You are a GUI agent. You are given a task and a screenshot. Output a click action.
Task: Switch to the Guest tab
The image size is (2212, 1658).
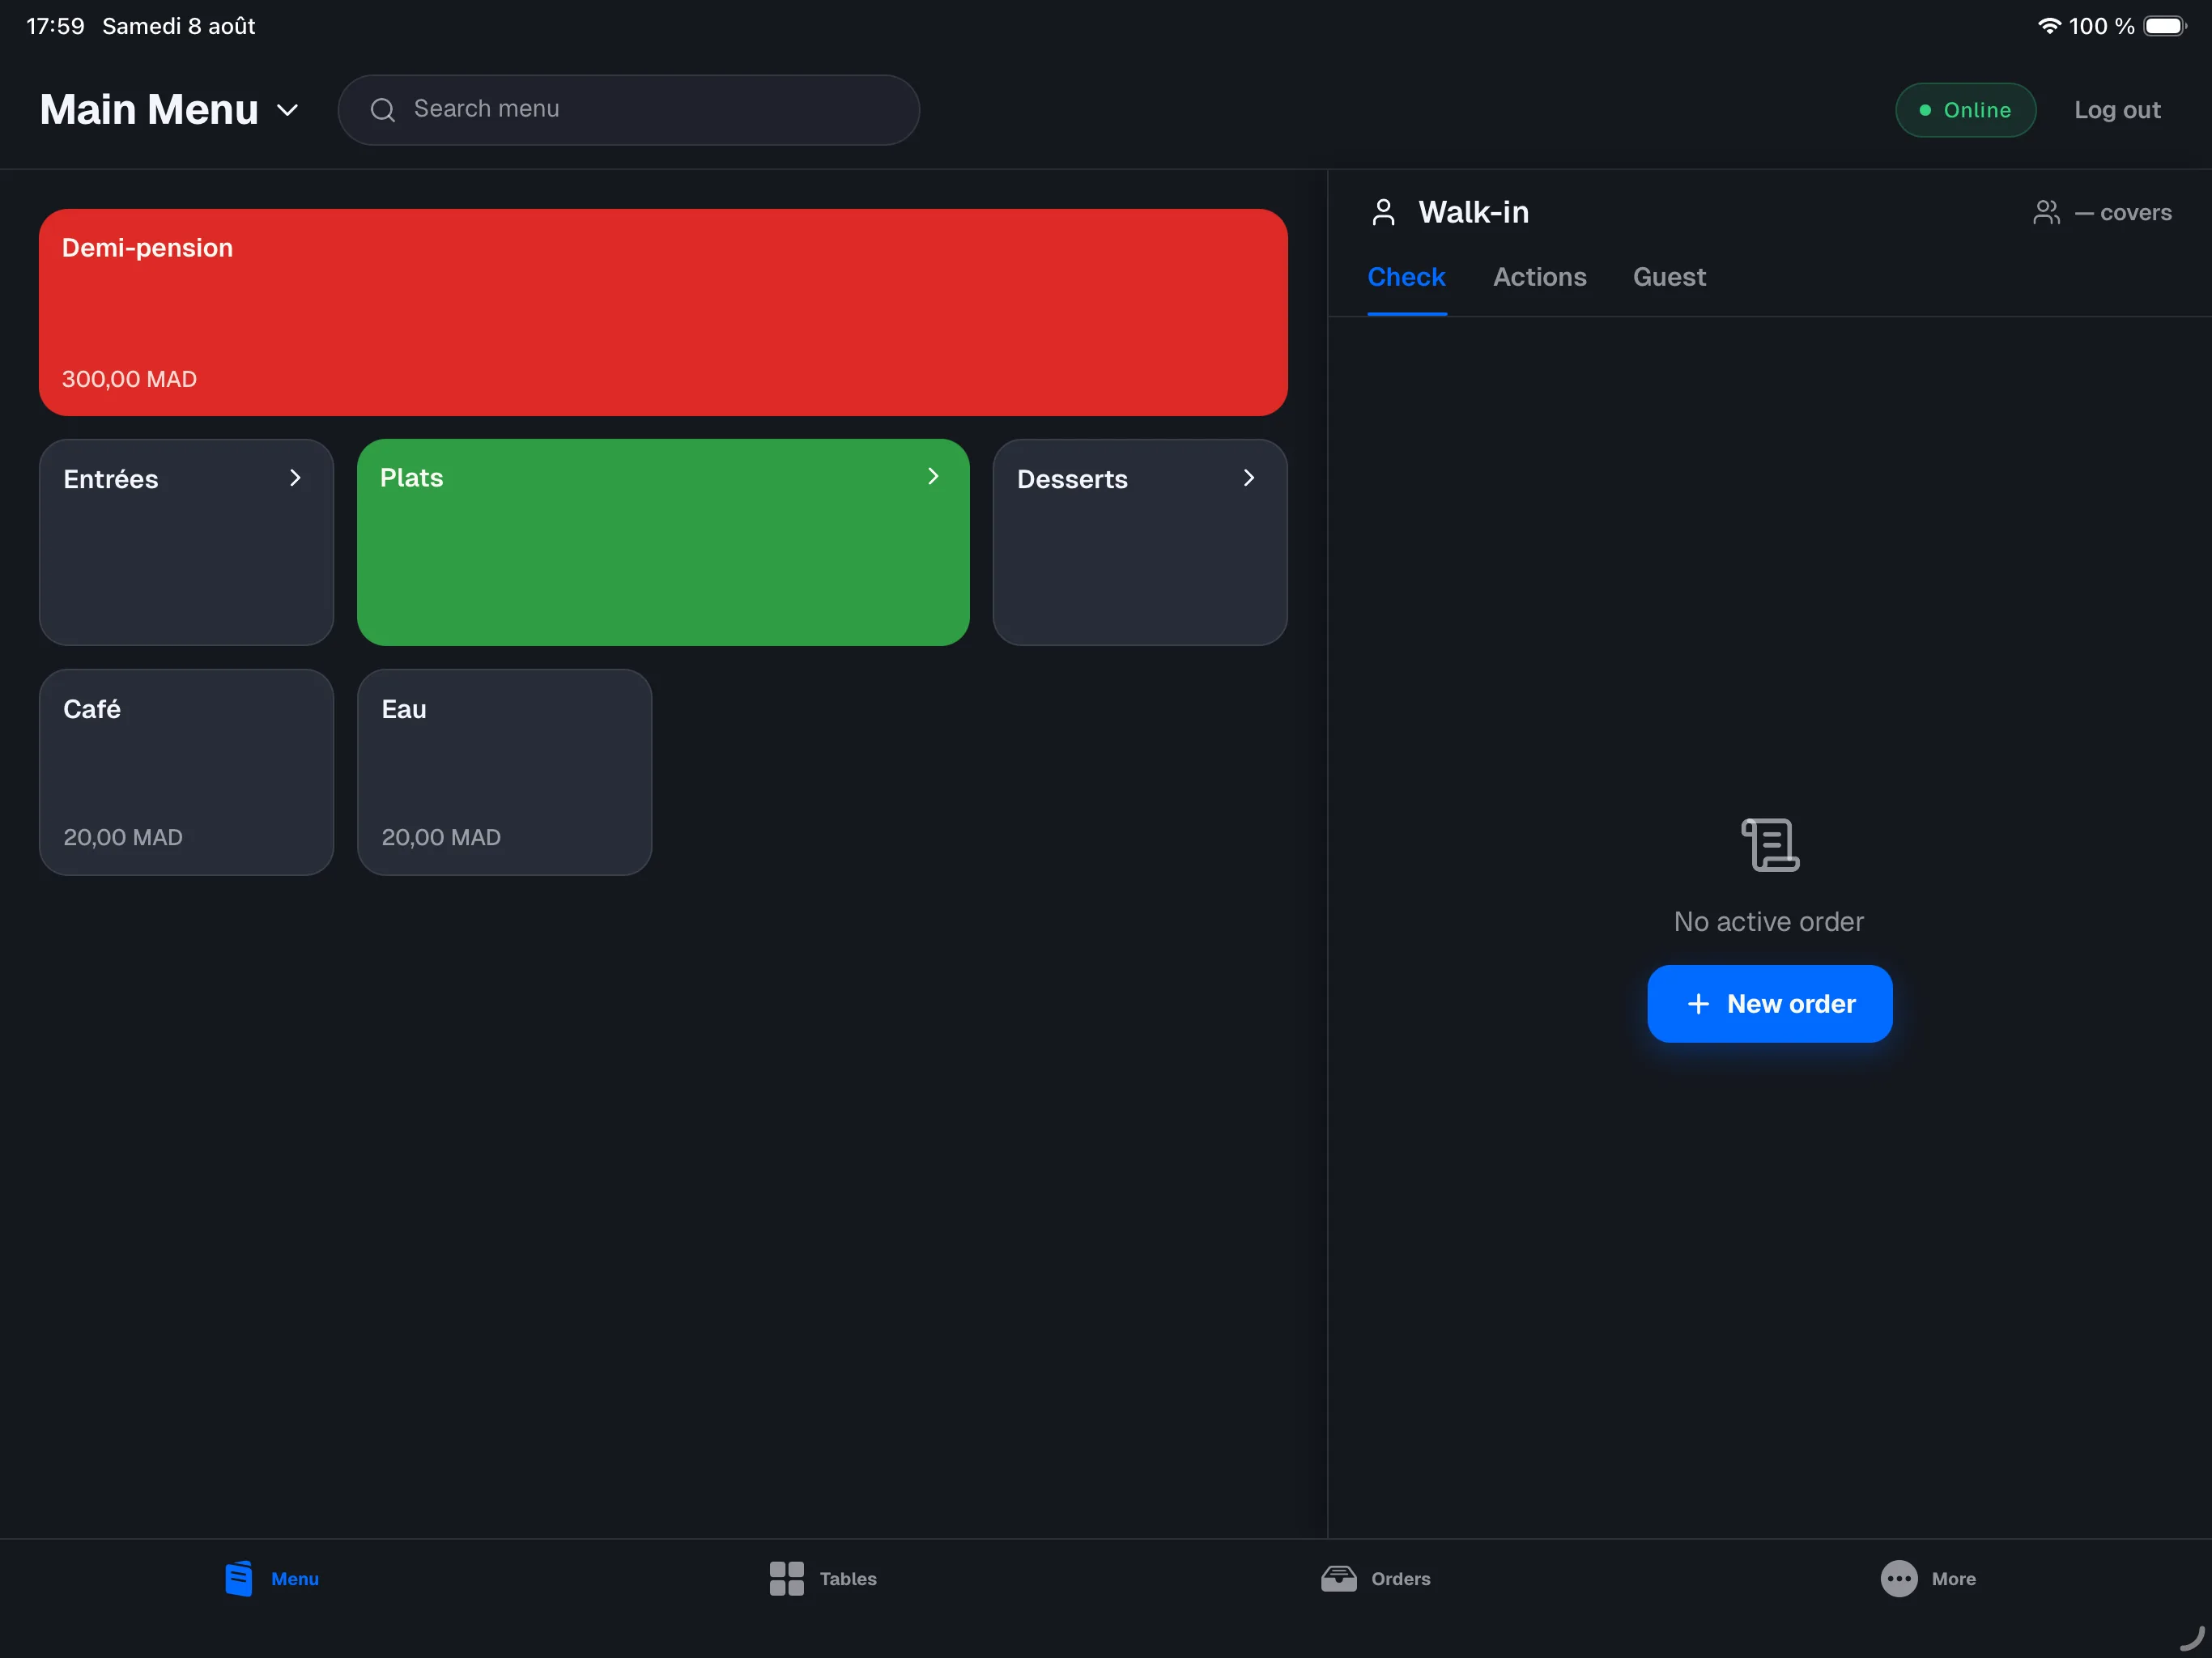point(1669,277)
